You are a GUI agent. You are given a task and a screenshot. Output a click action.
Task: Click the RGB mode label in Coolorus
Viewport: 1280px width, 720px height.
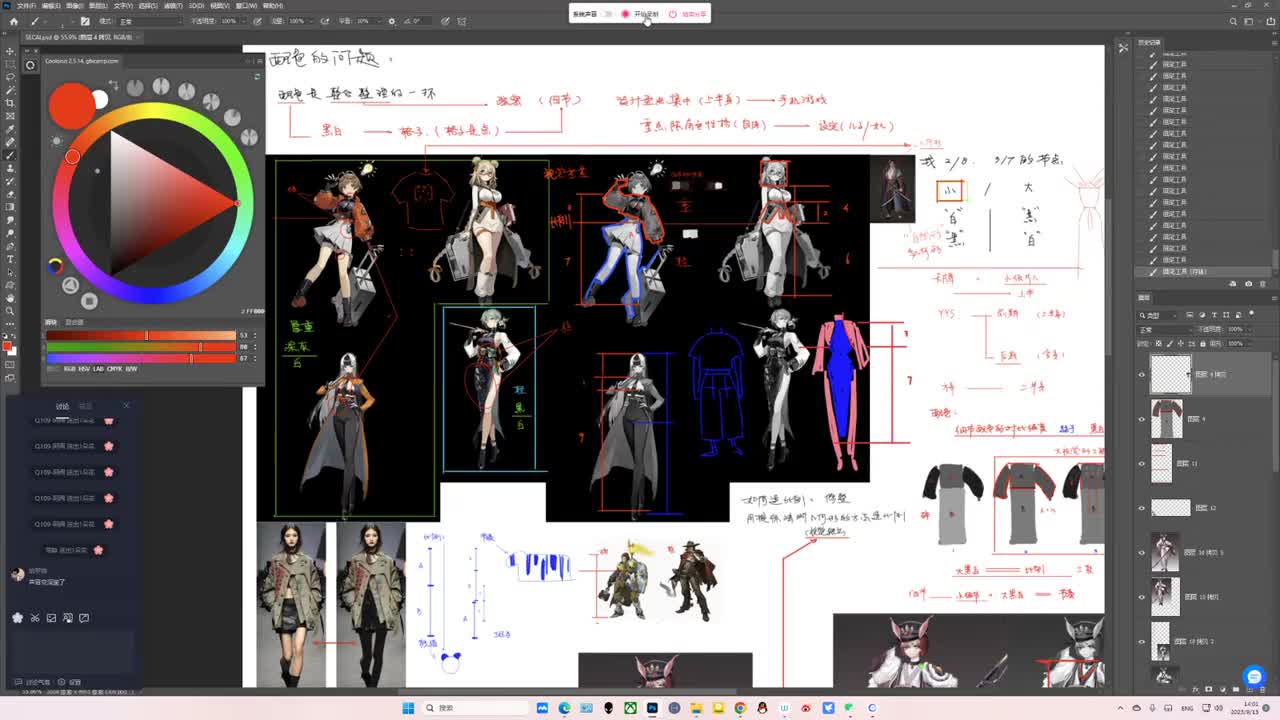pos(70,369)
